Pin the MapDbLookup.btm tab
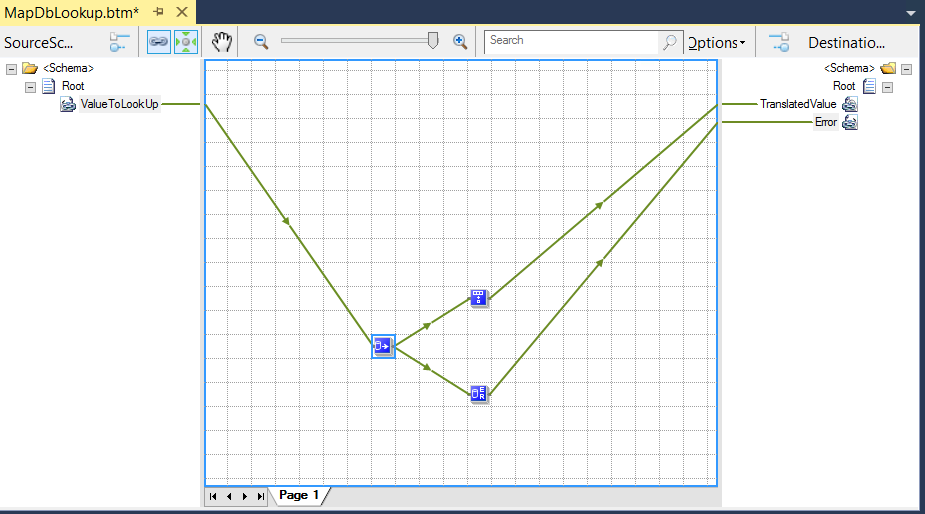Viewport: 925px width, 514px height. pyautogui.click(x=158, y=12)
